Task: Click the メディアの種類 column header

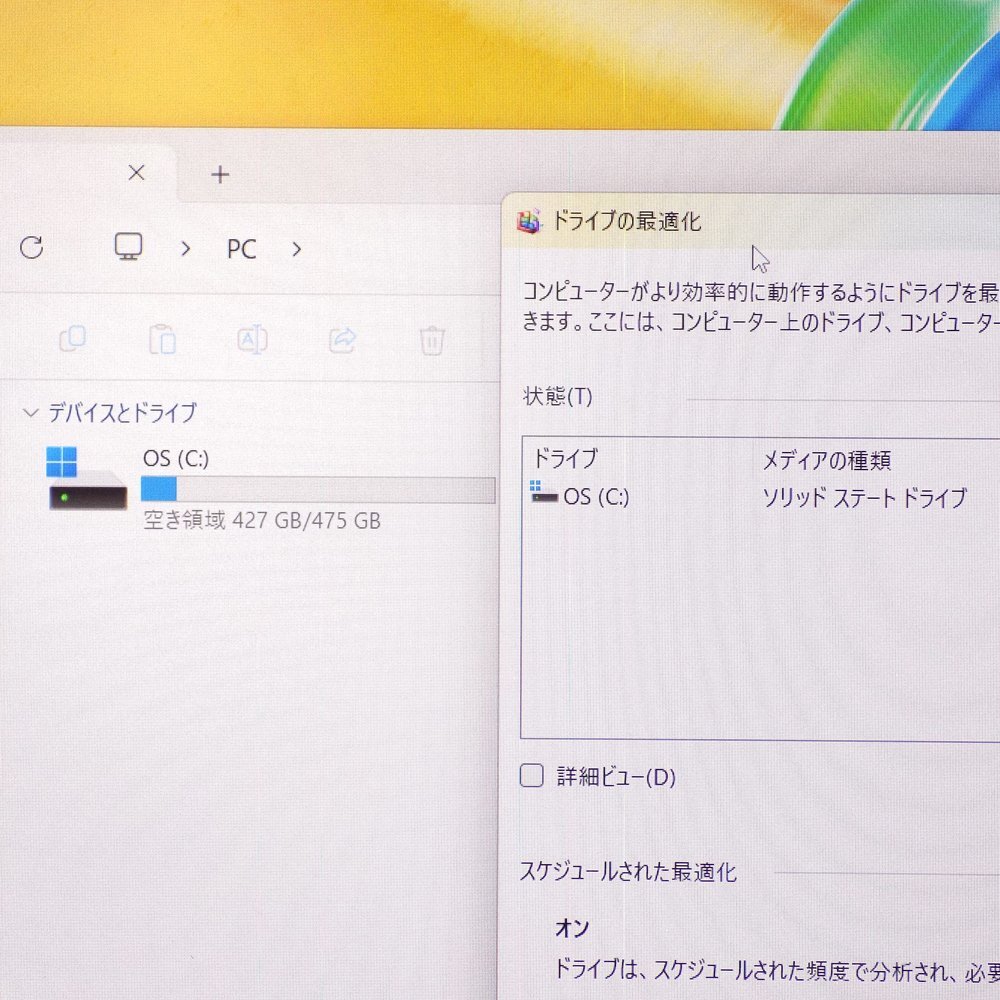Action: click(827, 460)
